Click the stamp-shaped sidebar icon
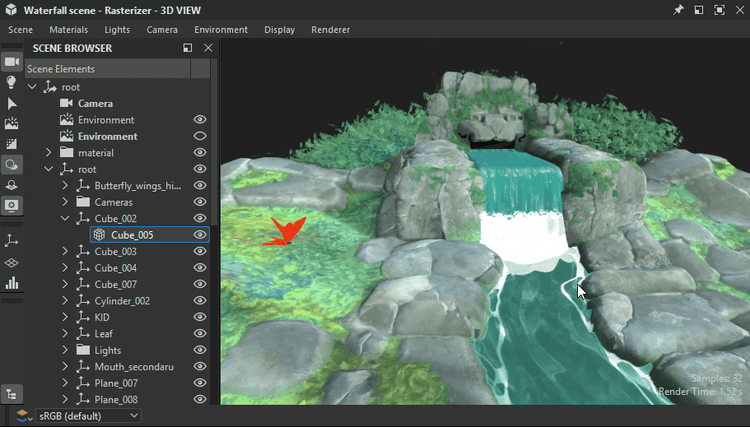This screenshot has width=750, height=427. pos(11,185)
